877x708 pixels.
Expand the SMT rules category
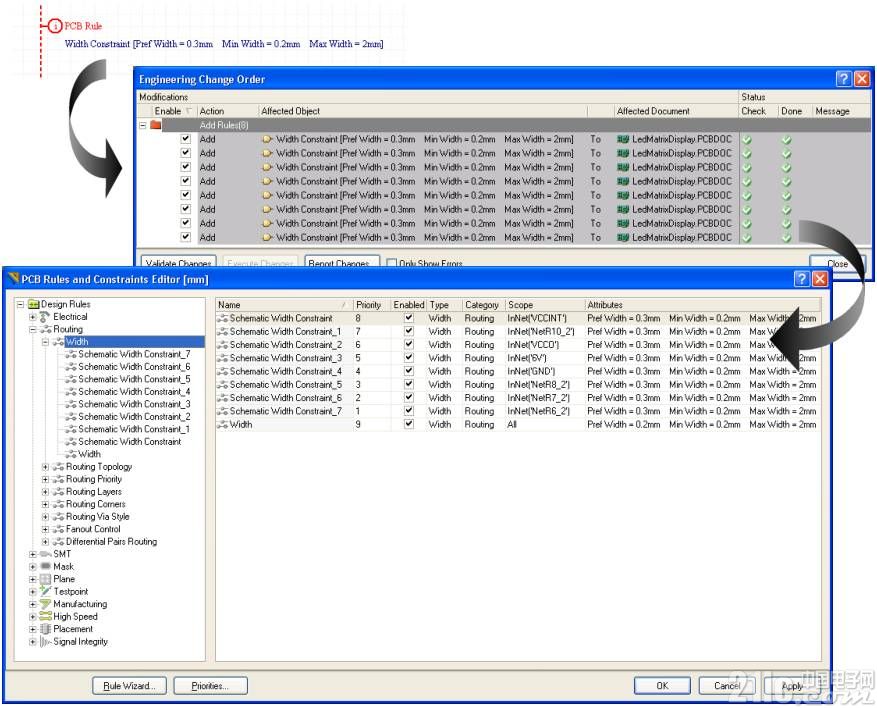click(33, 554)
